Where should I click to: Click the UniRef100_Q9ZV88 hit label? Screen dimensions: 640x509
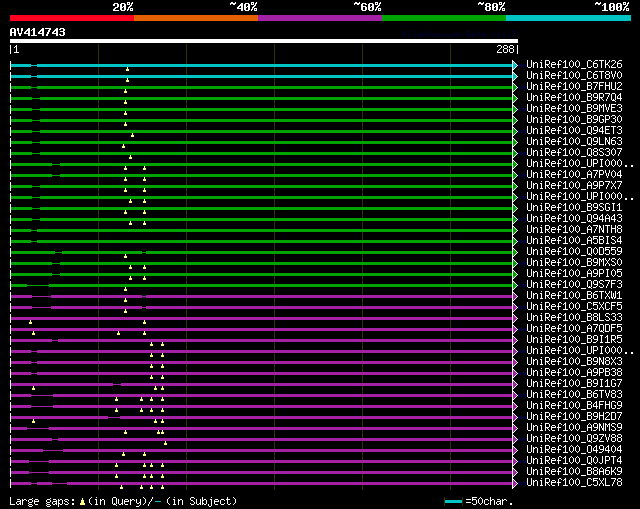[573, 438]
